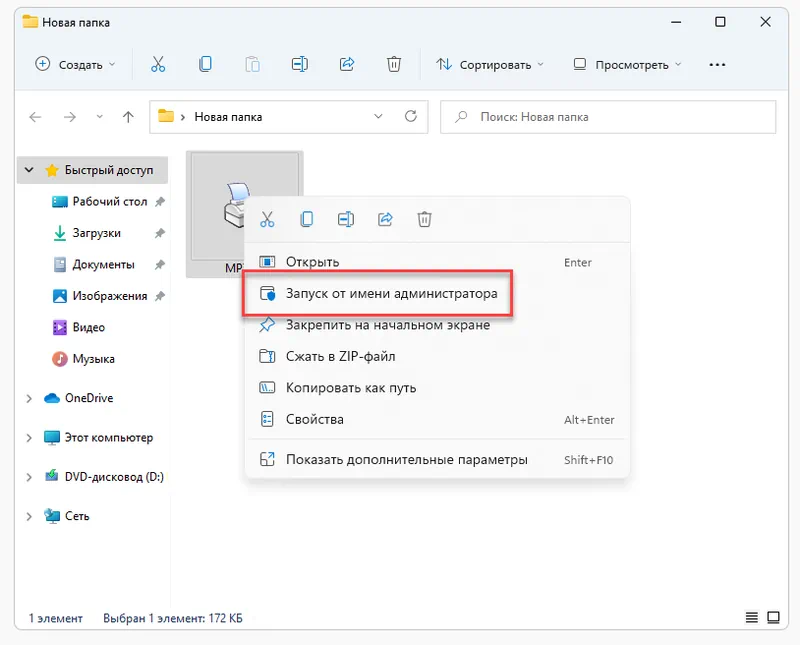Click the Share icon in top toolbar
The image size is (800, 645).
(x=347, y=64)
